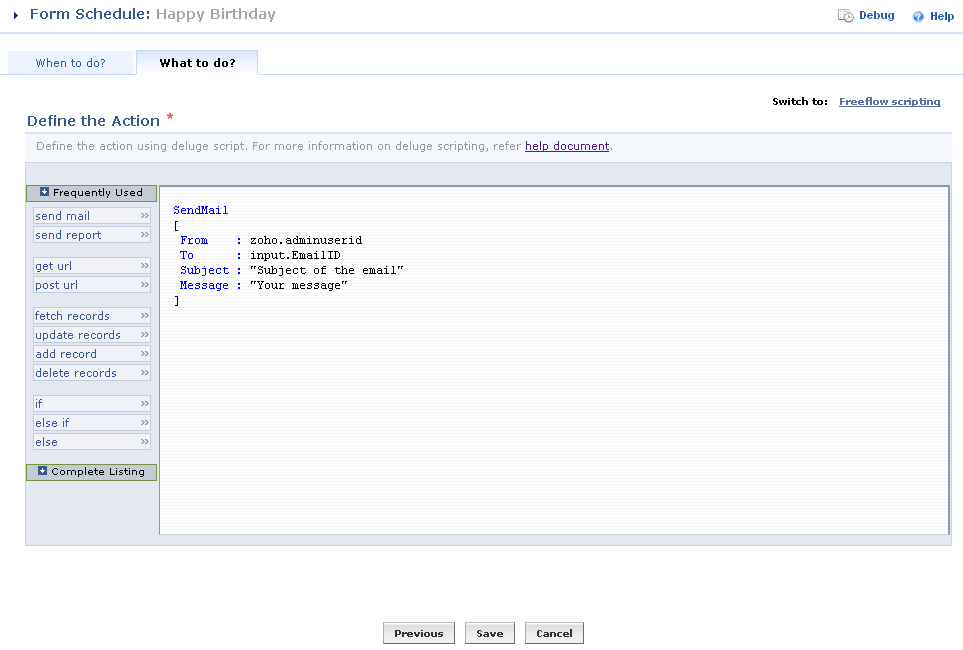Image resolution: width=963 pixels, height=650 pixels.
Task: Click the arrow icon beside Form Schedule title
Action: (x=16, y=16)
